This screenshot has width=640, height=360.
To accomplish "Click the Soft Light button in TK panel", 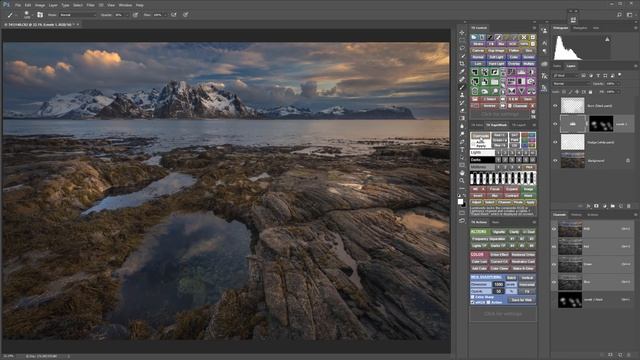I will tap(496, 57).
